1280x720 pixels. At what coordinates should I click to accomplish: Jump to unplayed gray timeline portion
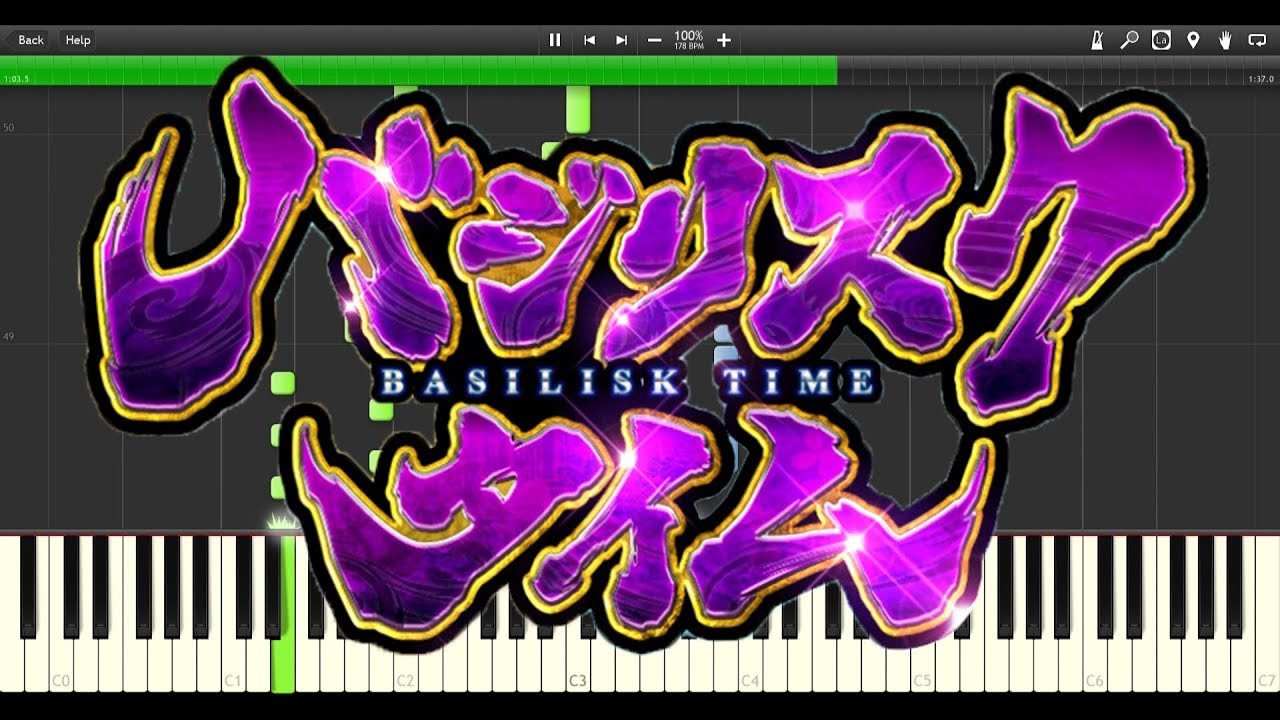pyautogui.click(x=1040, y=68)
